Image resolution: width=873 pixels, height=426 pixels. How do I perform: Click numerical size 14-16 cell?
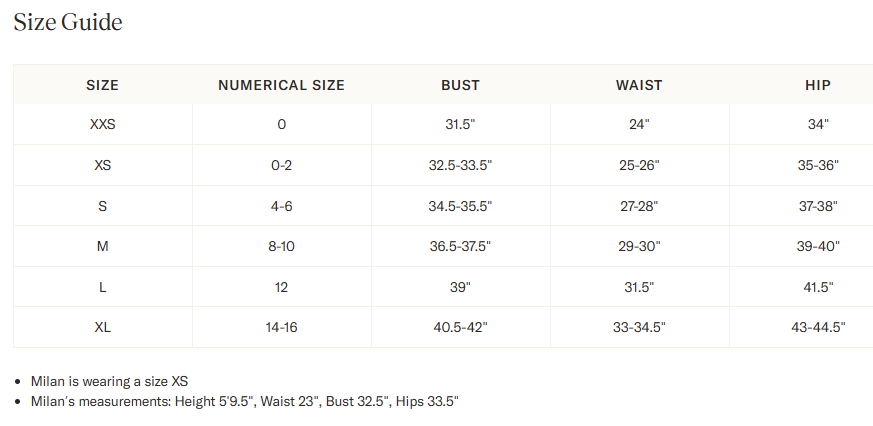pyautogui.click(x=281, y=327)
